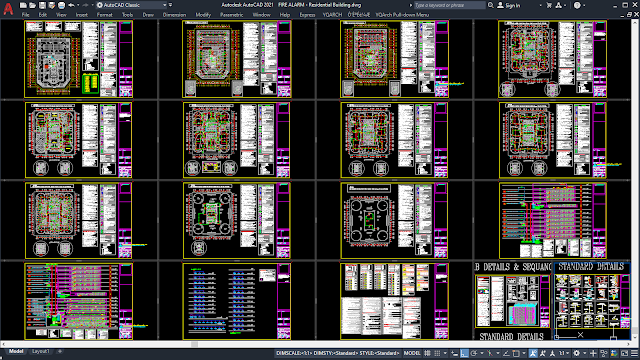Image resolution: width=640 pixels, height=360 pixels.
Task: Expand the Help dropdown arrow
Action: (x=584, y=5)
